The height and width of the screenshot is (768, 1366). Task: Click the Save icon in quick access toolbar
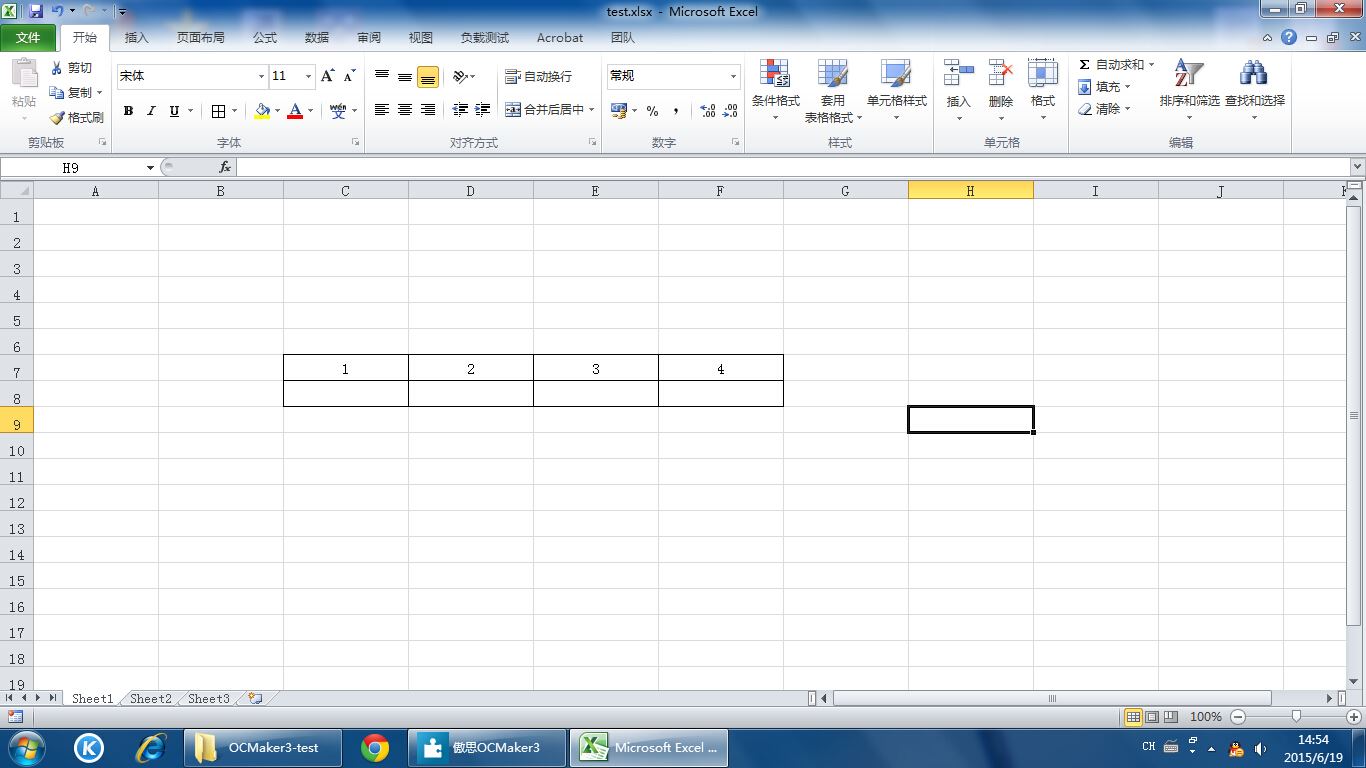pyautogui.click(x=36, y=11)
